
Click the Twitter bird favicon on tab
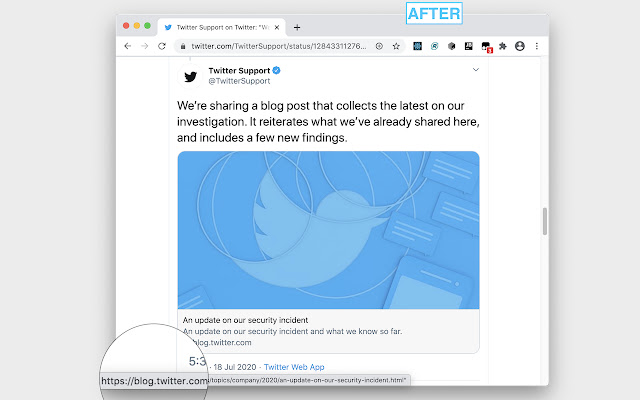point(168,27)
